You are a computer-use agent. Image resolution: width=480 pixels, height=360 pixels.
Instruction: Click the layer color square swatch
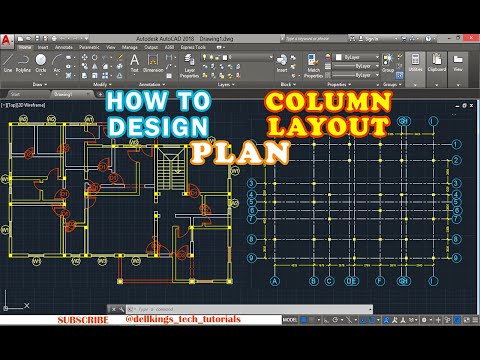[225, 57]
